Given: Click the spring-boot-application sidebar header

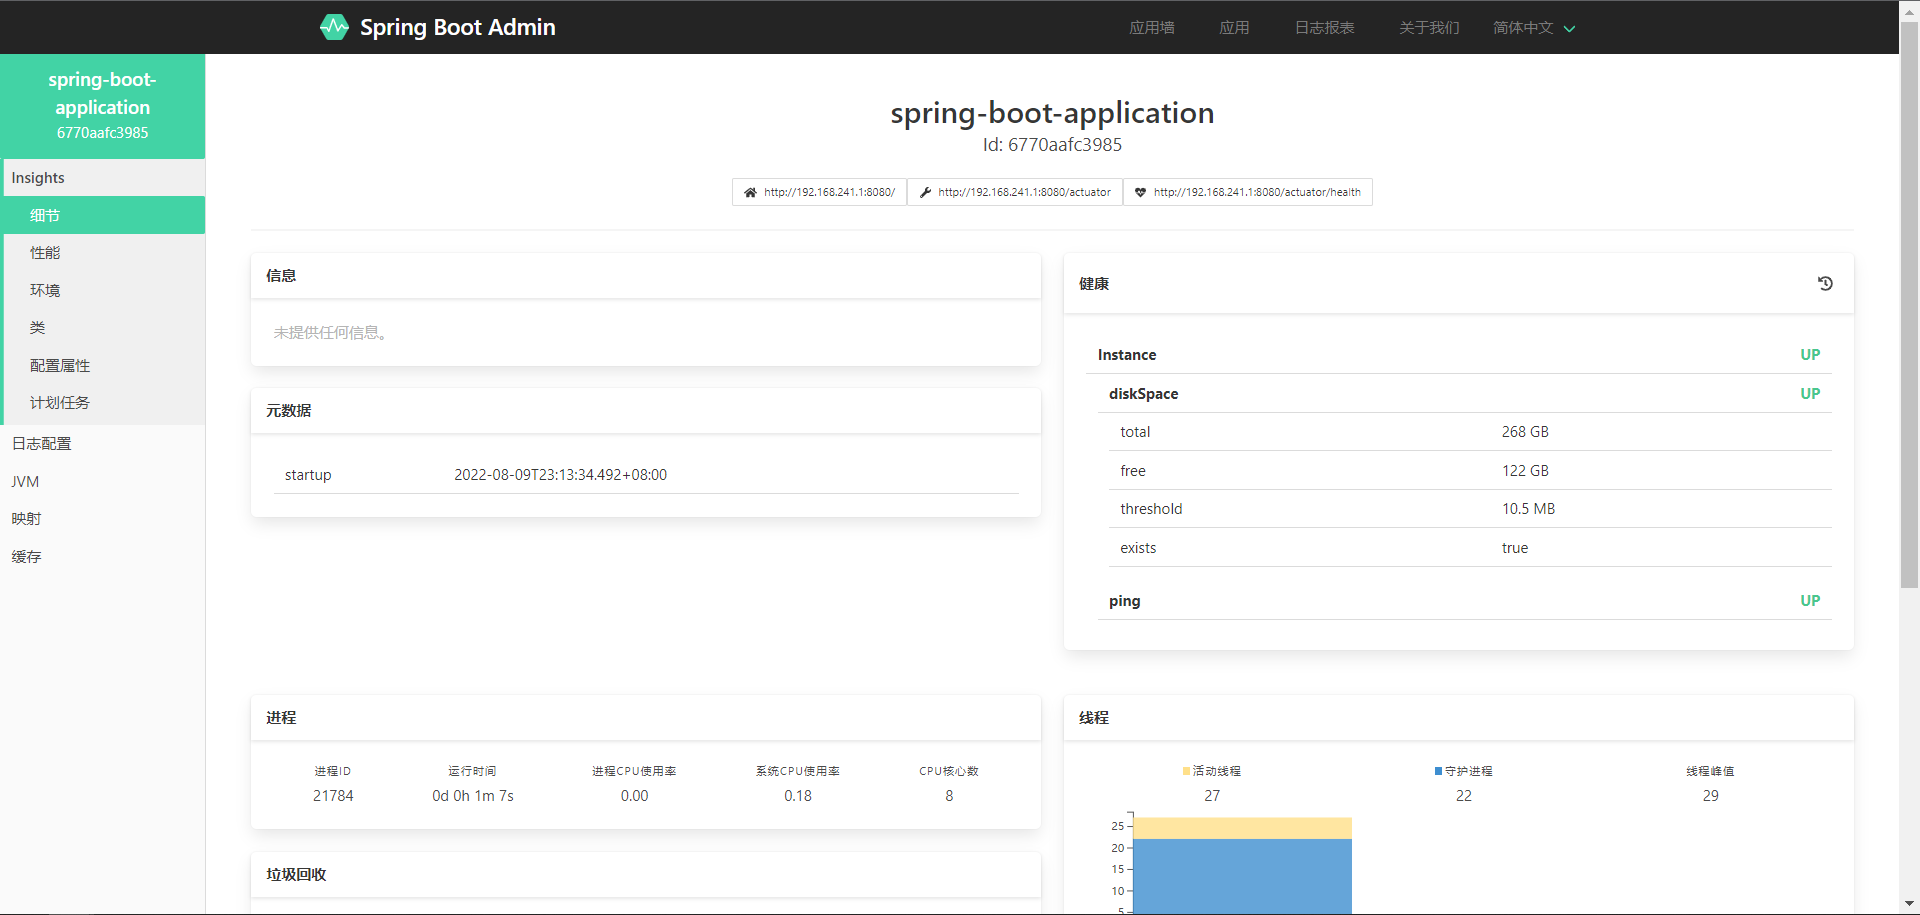Looking at the screenshot, I should click(103, 106).
